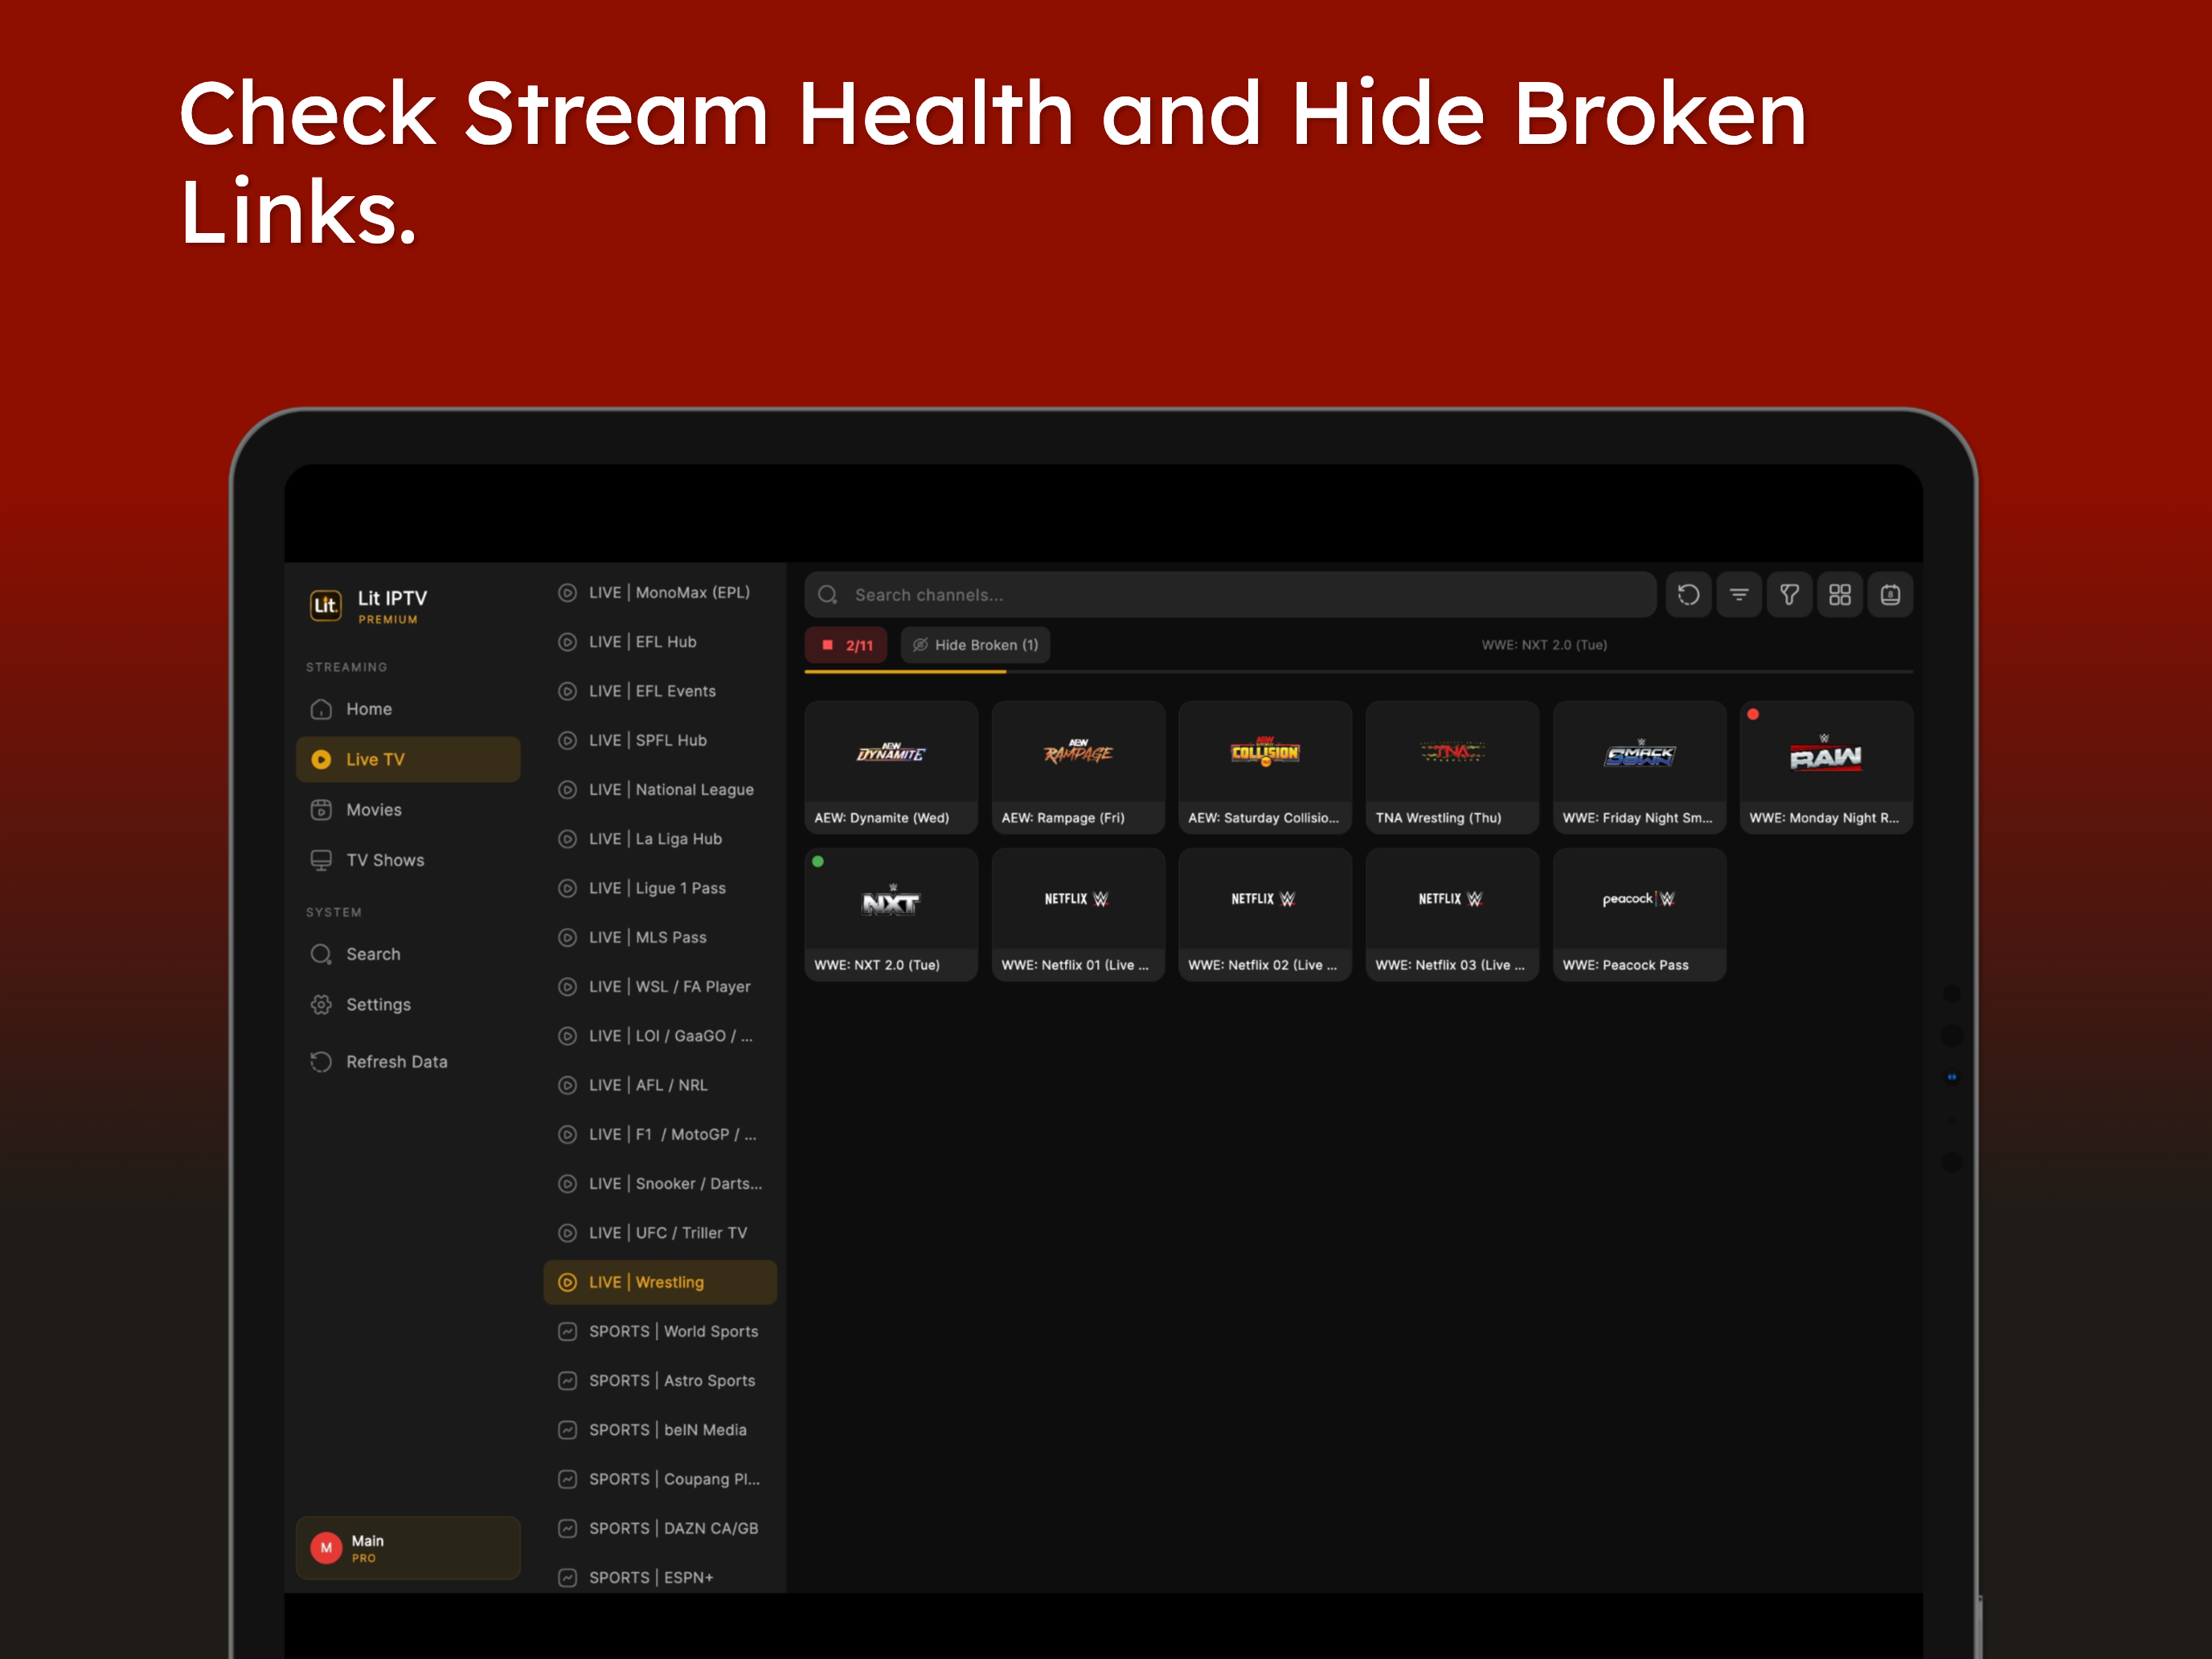Screen dimensions: 2212x1659
Task: Click the search magnifier icon in field
Action: click(828, 595)
